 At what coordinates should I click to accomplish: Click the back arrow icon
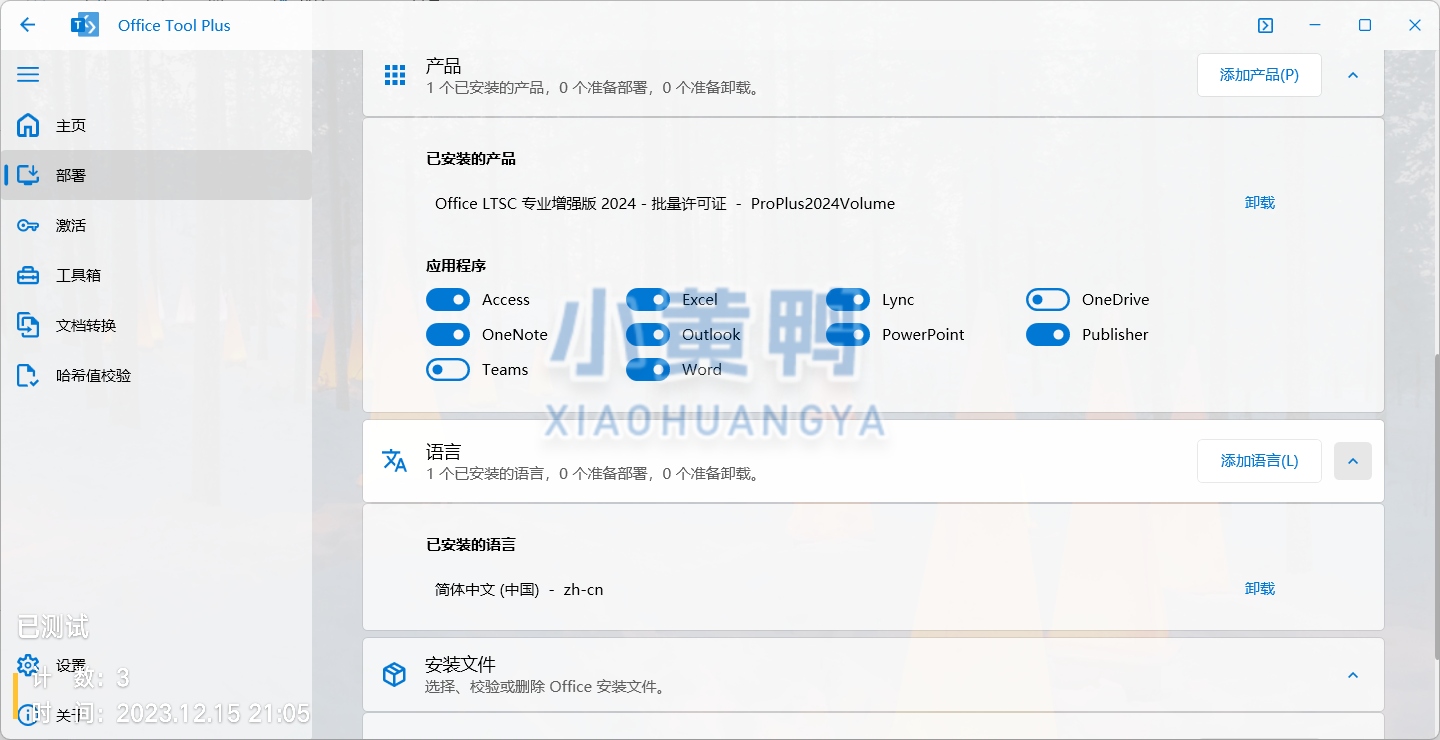tap(27, 25)
